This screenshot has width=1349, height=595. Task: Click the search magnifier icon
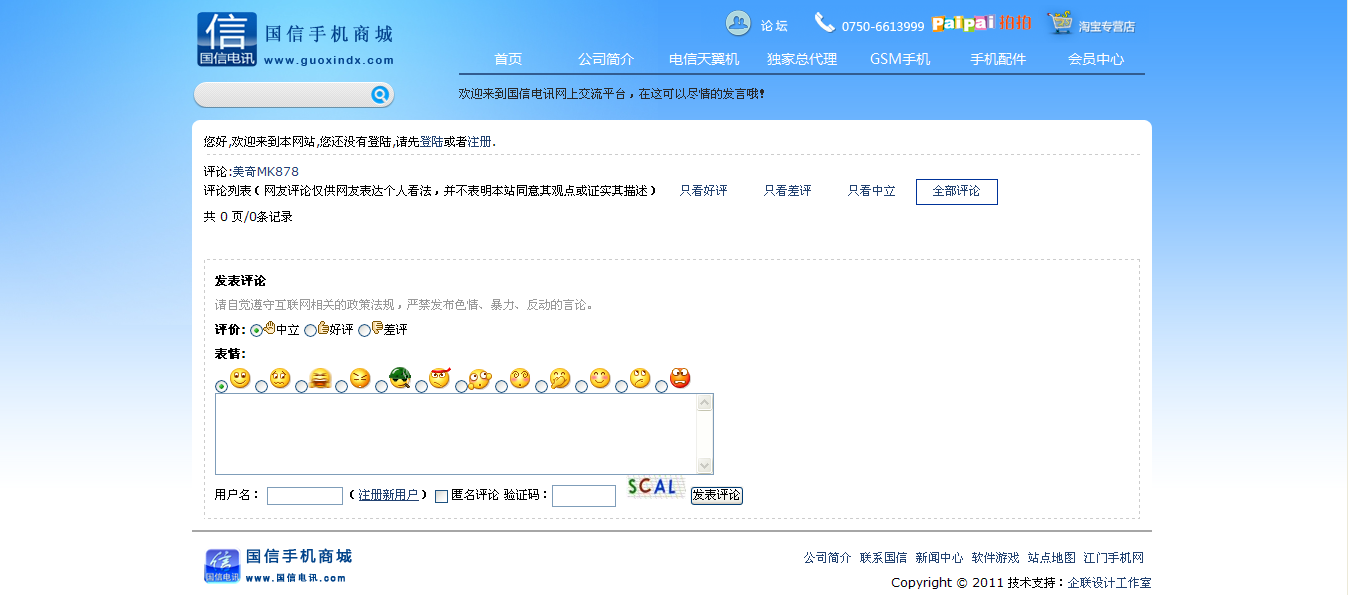[380, 95]
